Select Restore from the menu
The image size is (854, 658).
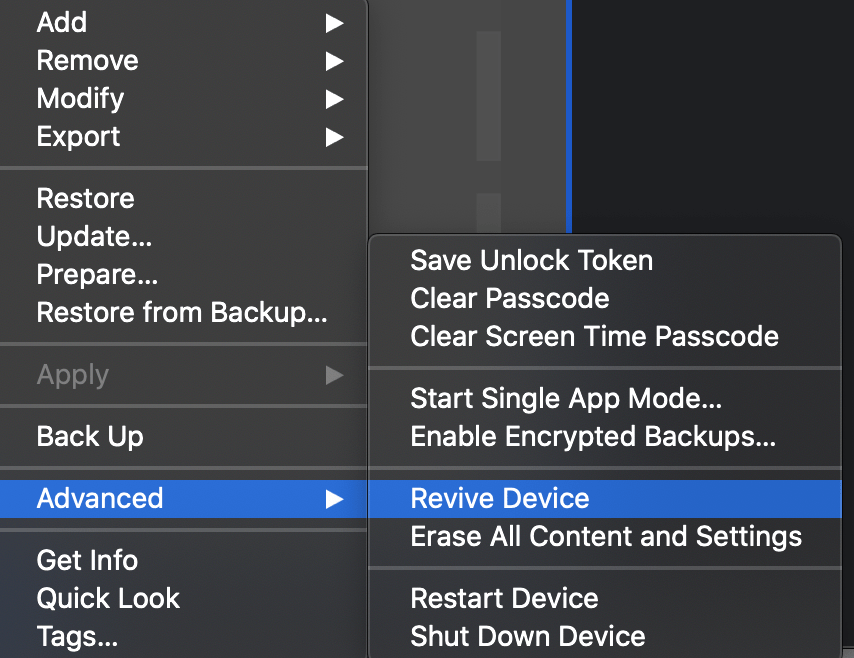(x=85, y=198)
